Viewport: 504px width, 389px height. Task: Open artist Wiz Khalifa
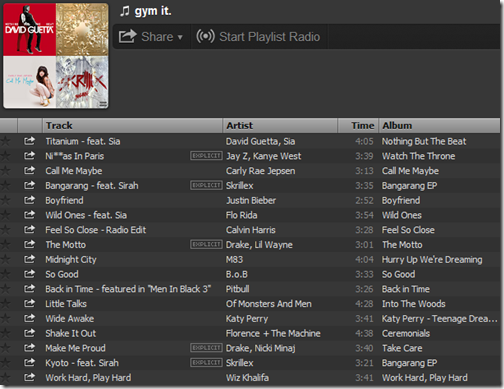[x=247, y=378]
